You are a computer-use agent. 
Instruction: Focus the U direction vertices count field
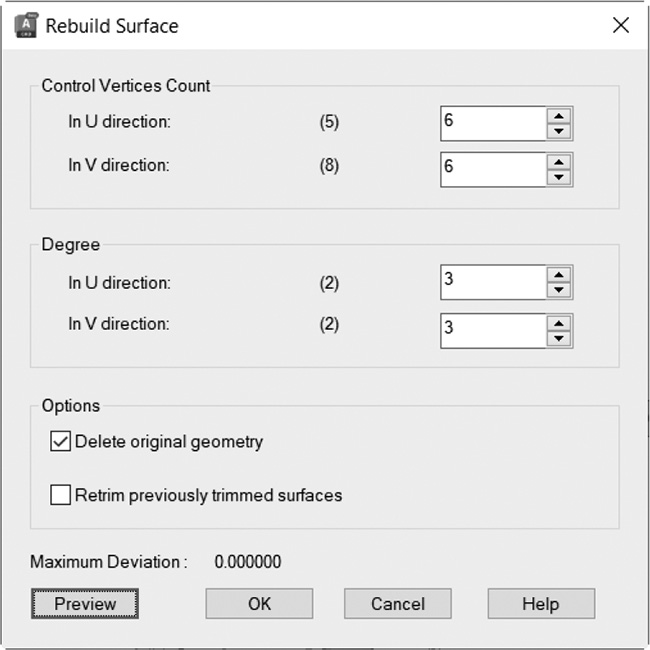pyautogui.click(x=493, y=124)
